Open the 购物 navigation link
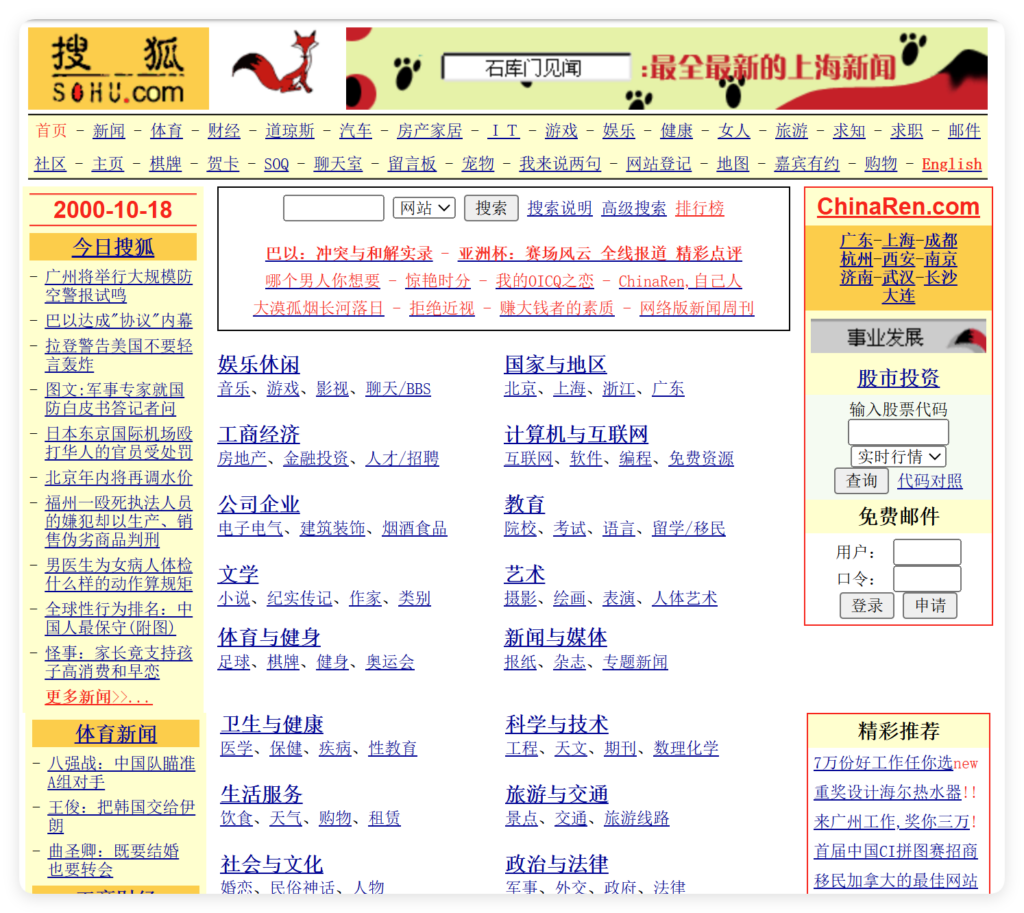 880,163
